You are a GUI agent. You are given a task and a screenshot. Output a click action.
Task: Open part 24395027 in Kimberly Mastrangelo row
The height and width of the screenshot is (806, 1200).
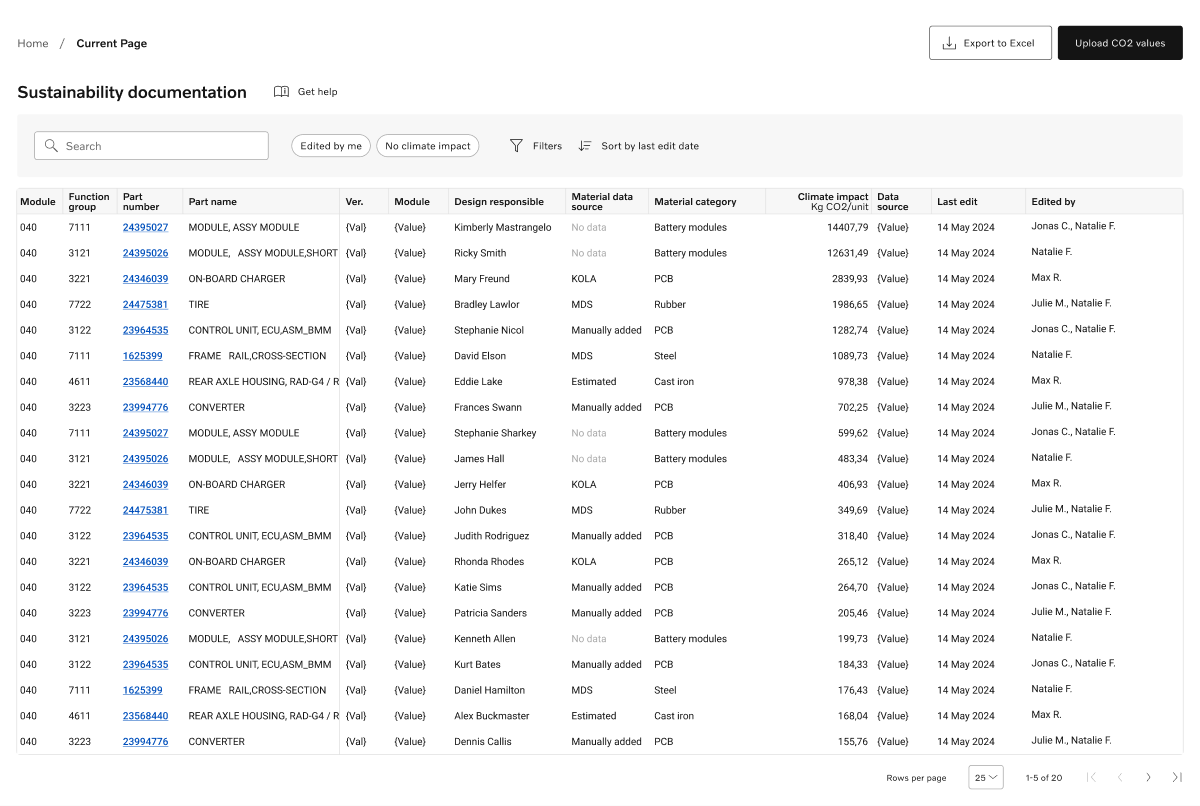click(x=145, y=227)
